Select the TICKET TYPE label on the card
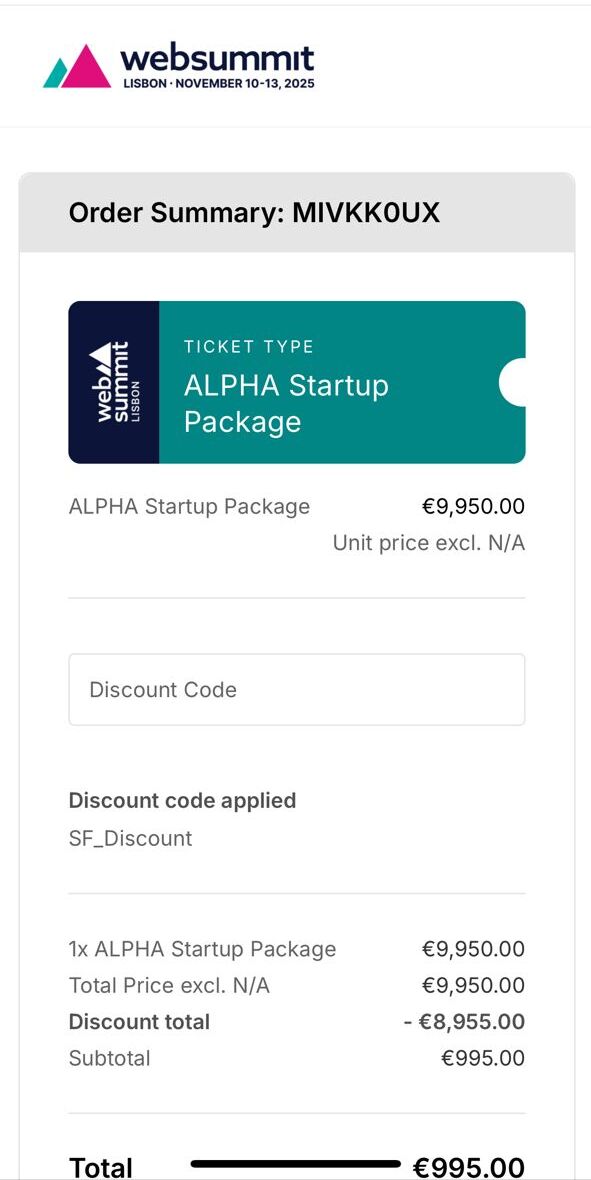591x1180 pixels. pos(249,346)
